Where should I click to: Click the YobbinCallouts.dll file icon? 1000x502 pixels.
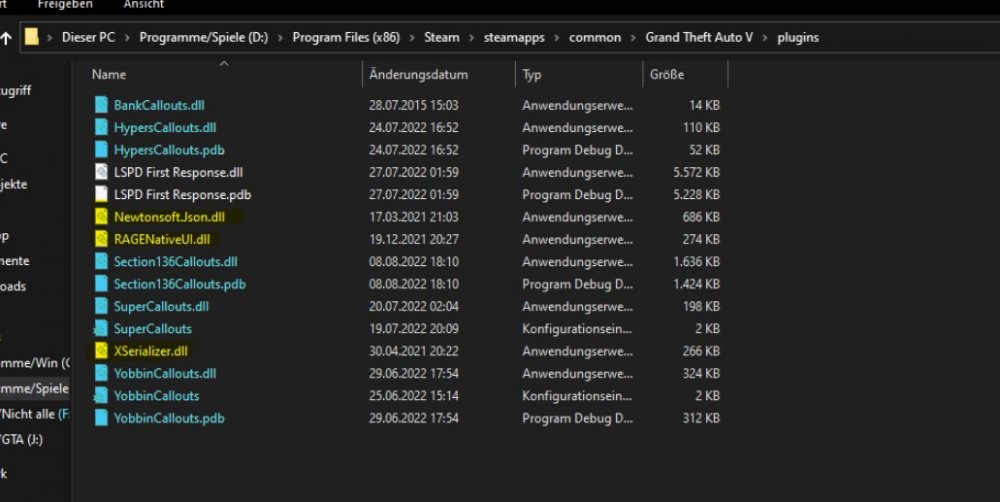pos(101,373)
